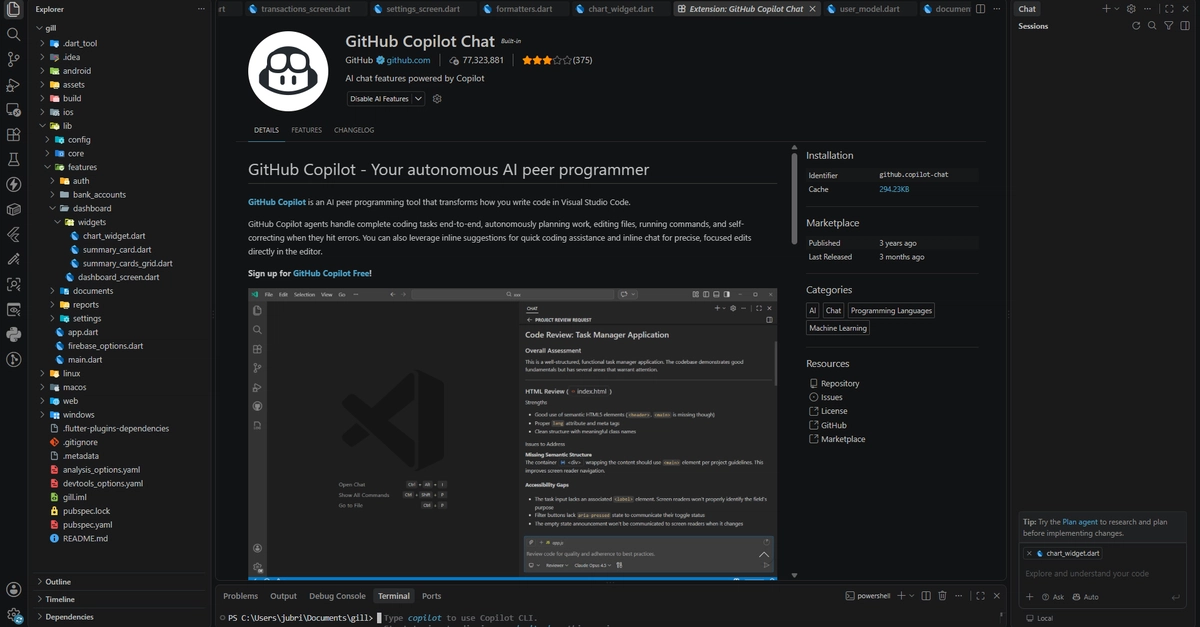
Task: Click the Disable AI Features button
Action: tap(379, 99)
